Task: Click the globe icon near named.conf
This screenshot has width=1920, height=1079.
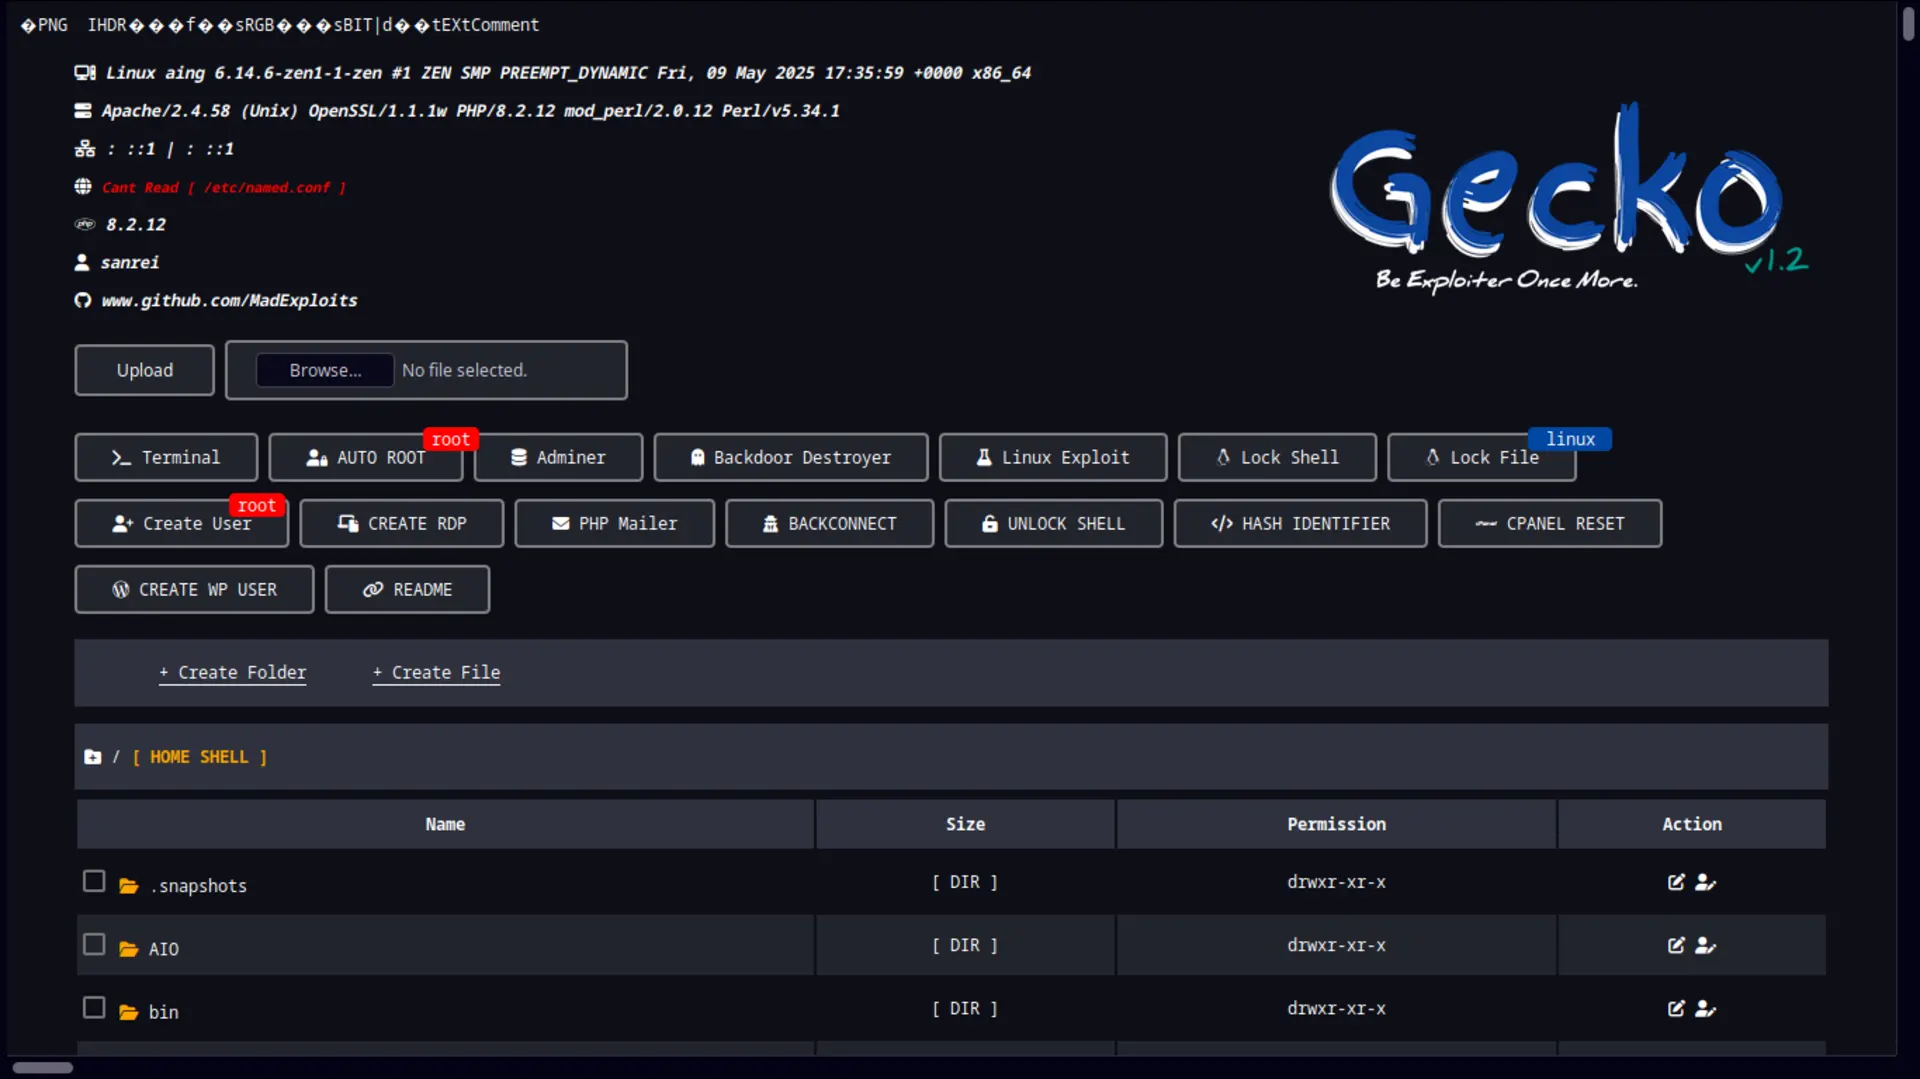Action: pos(83,187)
